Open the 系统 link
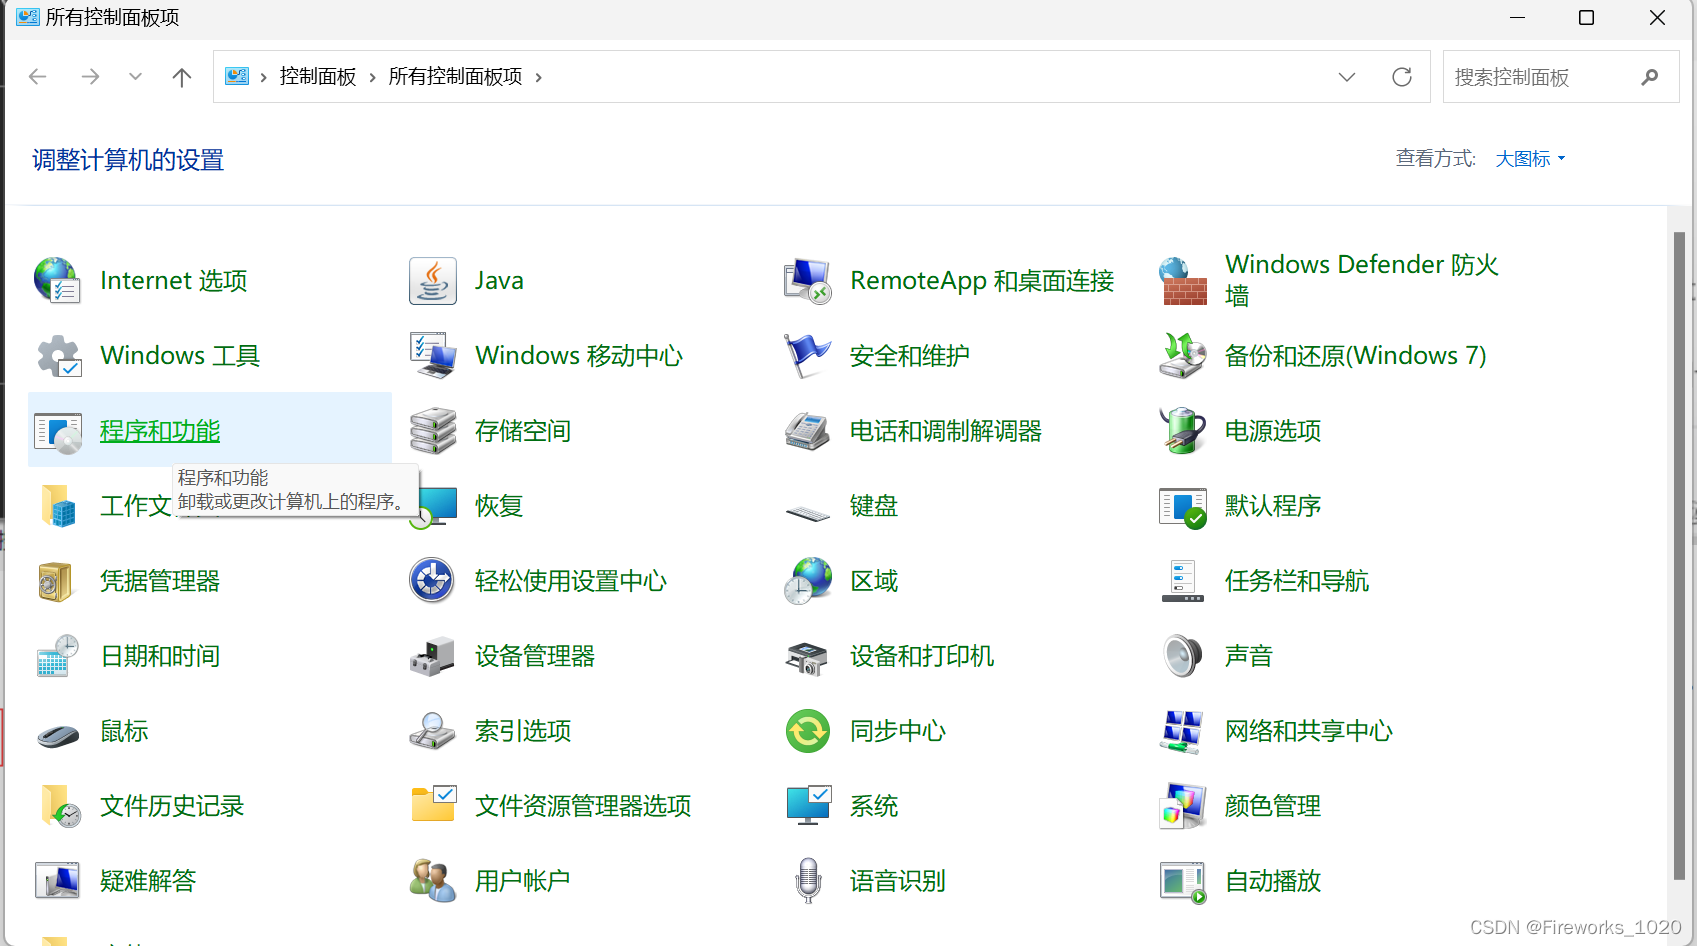Image resolution: width=1697 pixels, height=946 pixels. pos(874,806)
